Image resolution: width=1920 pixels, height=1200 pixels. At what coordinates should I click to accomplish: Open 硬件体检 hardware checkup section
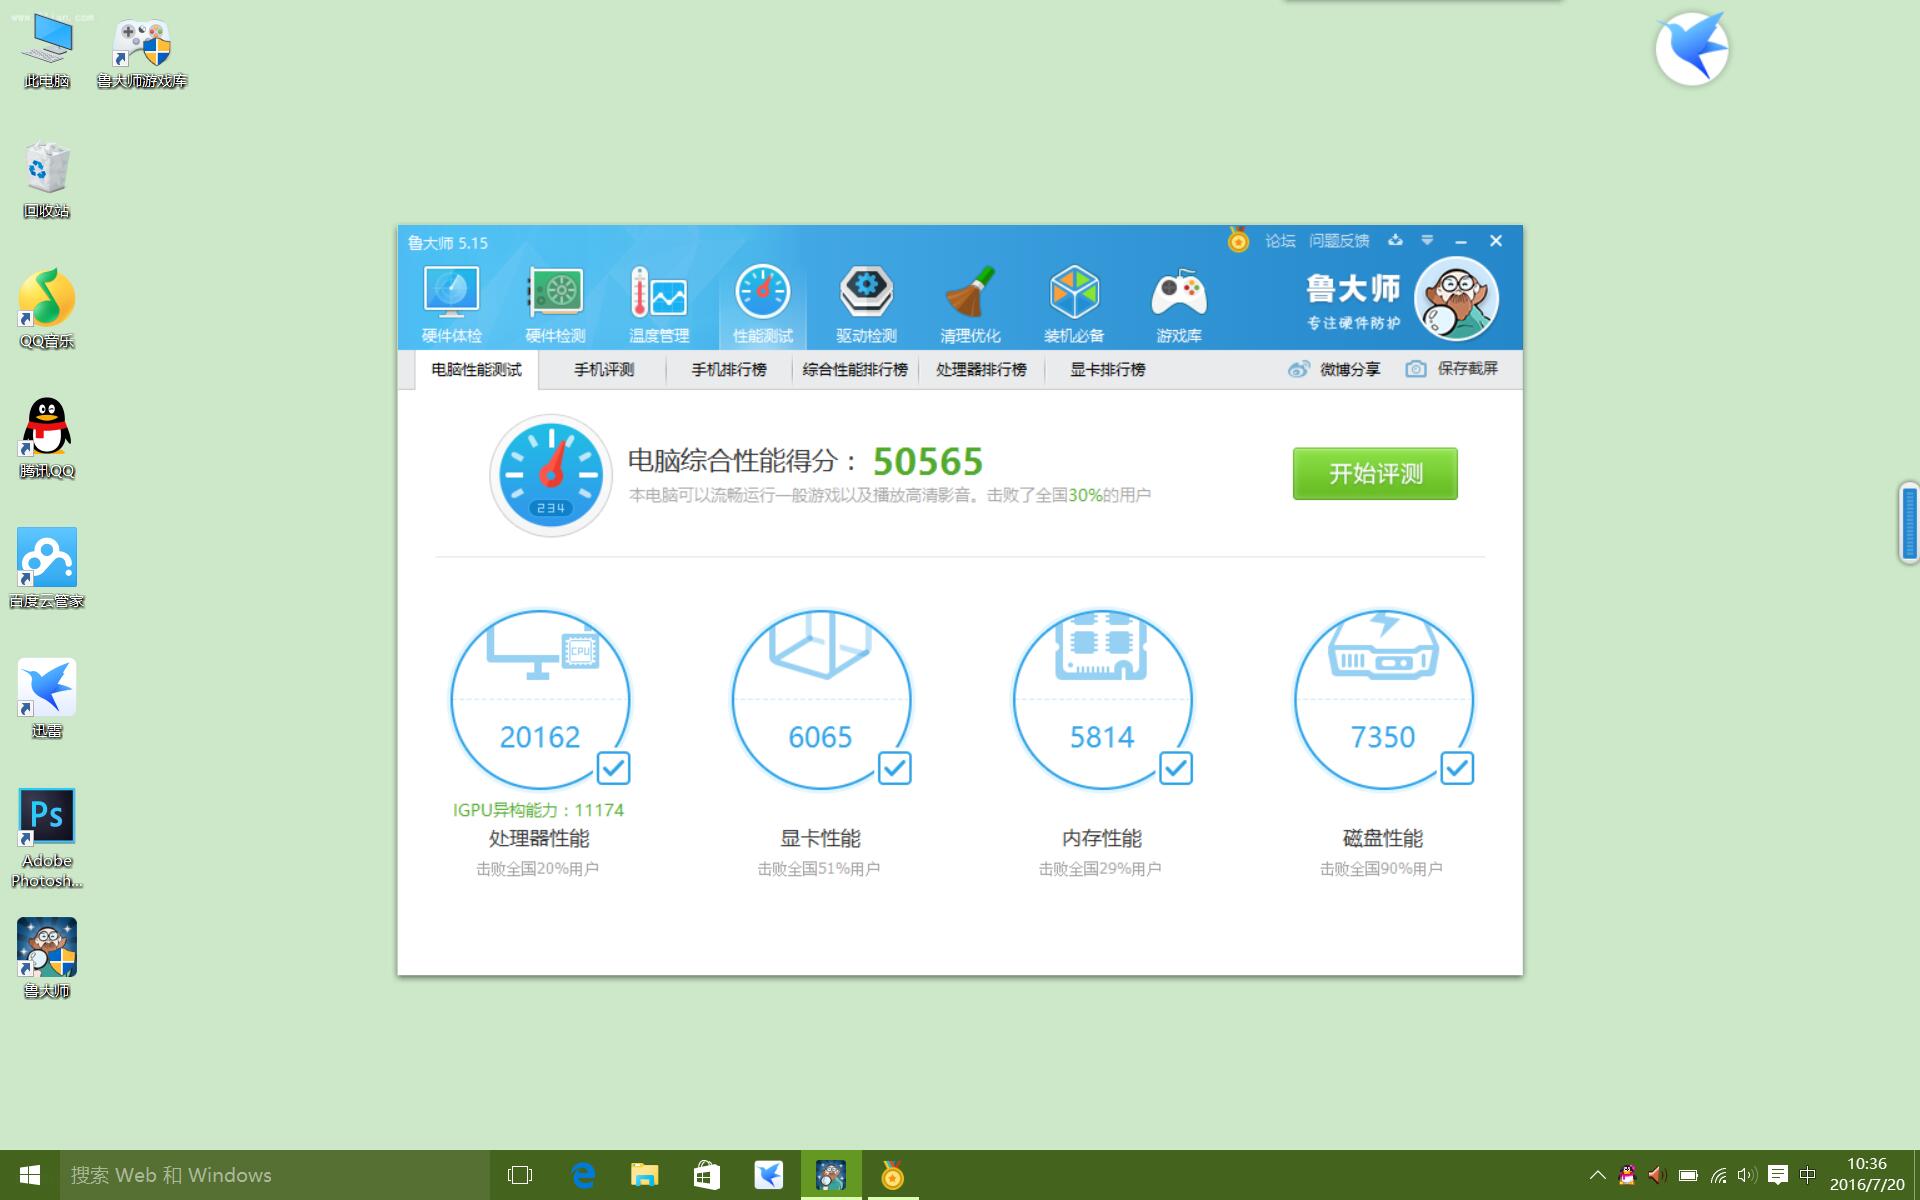point(452,304)
